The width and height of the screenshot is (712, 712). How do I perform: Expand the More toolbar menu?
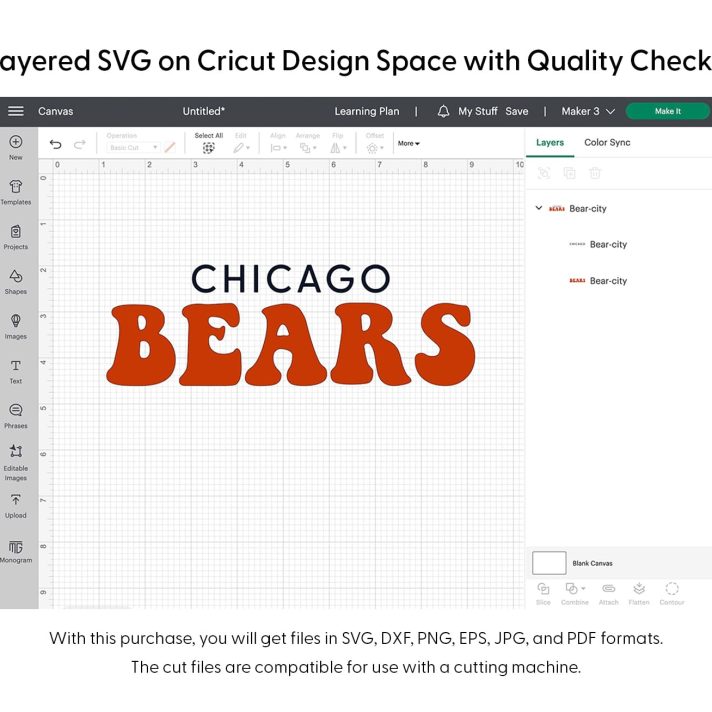[x=409, y=143]
